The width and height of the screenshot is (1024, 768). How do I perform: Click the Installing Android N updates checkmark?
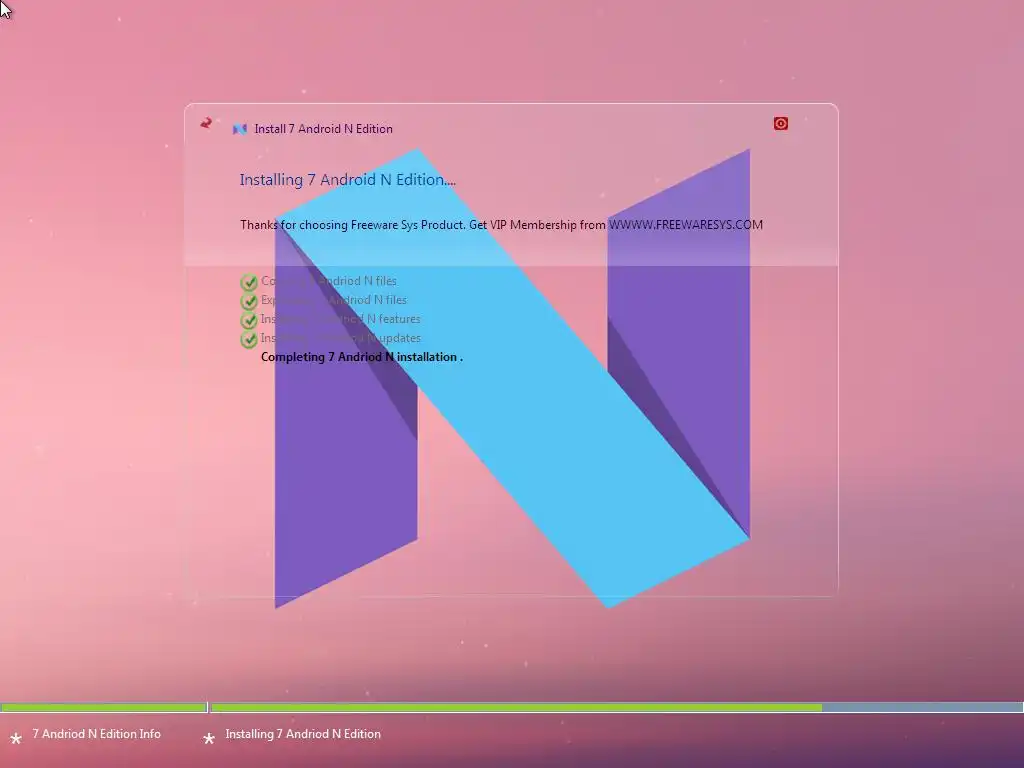[249, 339]
